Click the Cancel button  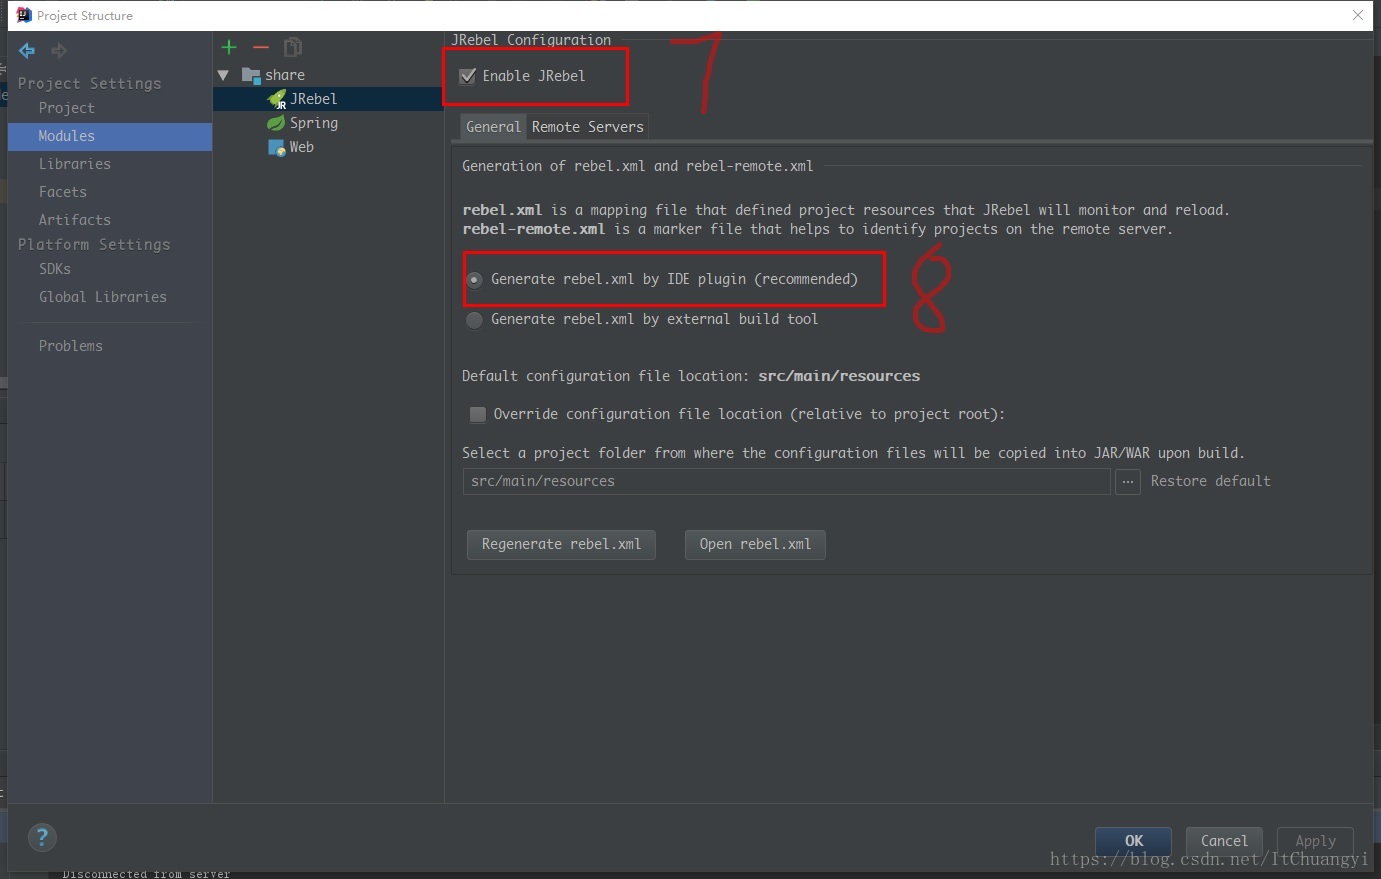point(1224,841)
